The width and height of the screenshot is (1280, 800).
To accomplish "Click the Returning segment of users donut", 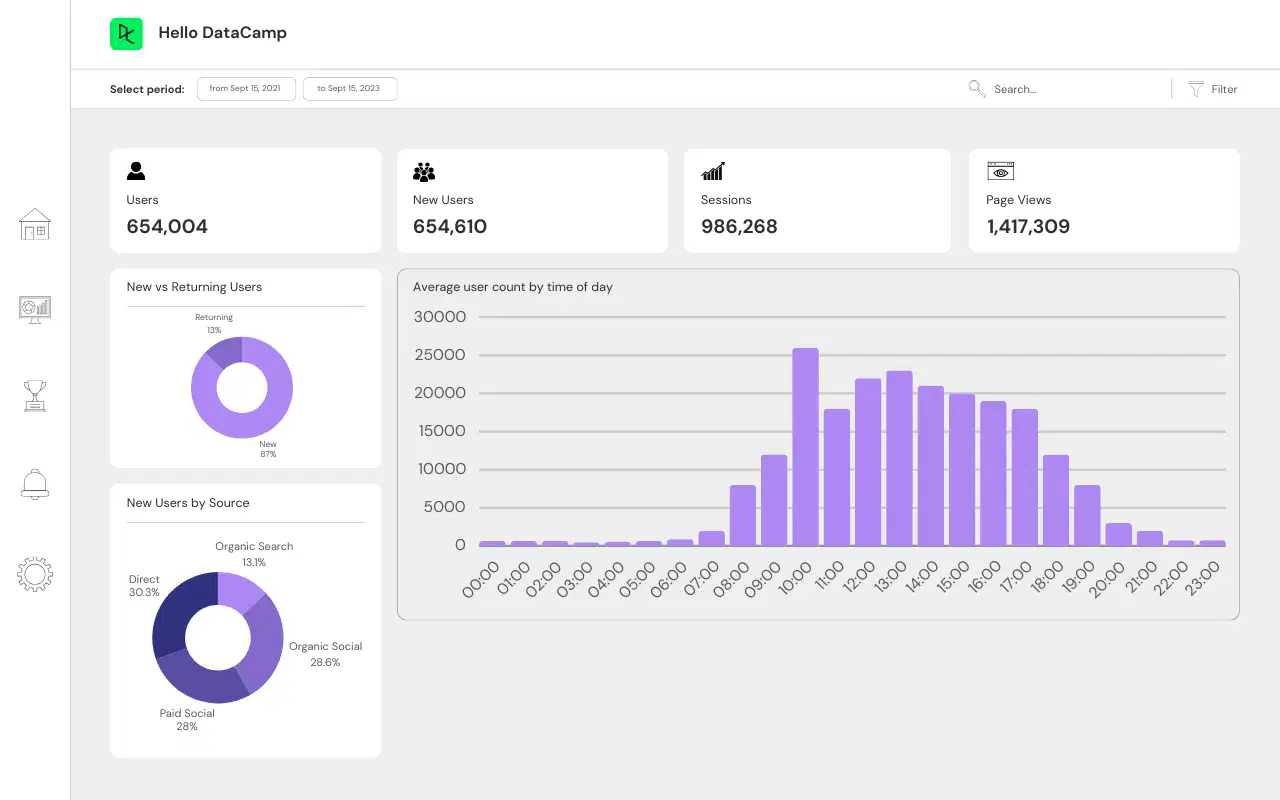I will [x=225, y=352].
